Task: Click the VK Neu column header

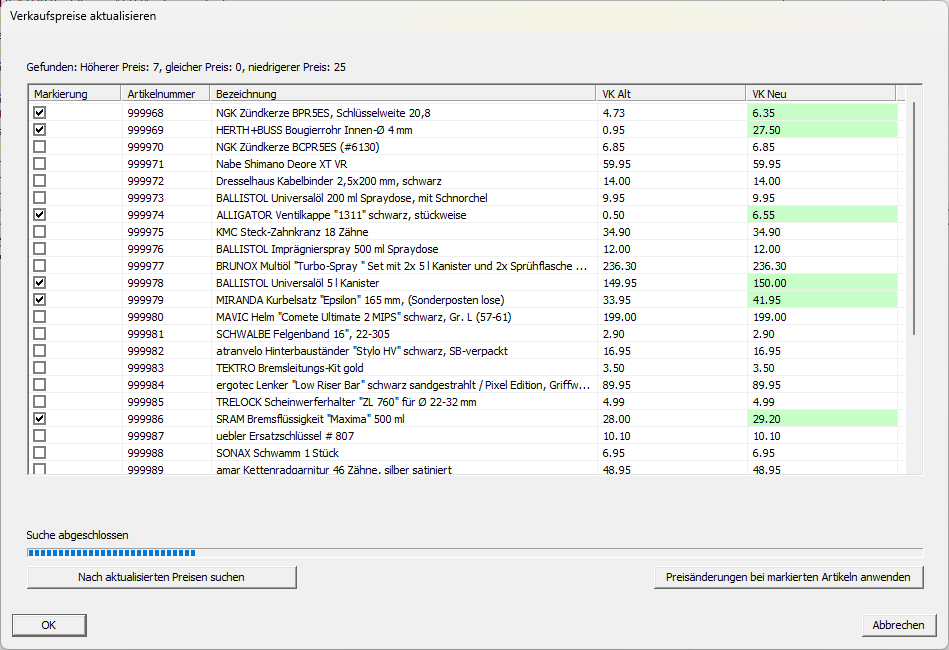Action: pyautogui.click(x=821, y=94)
